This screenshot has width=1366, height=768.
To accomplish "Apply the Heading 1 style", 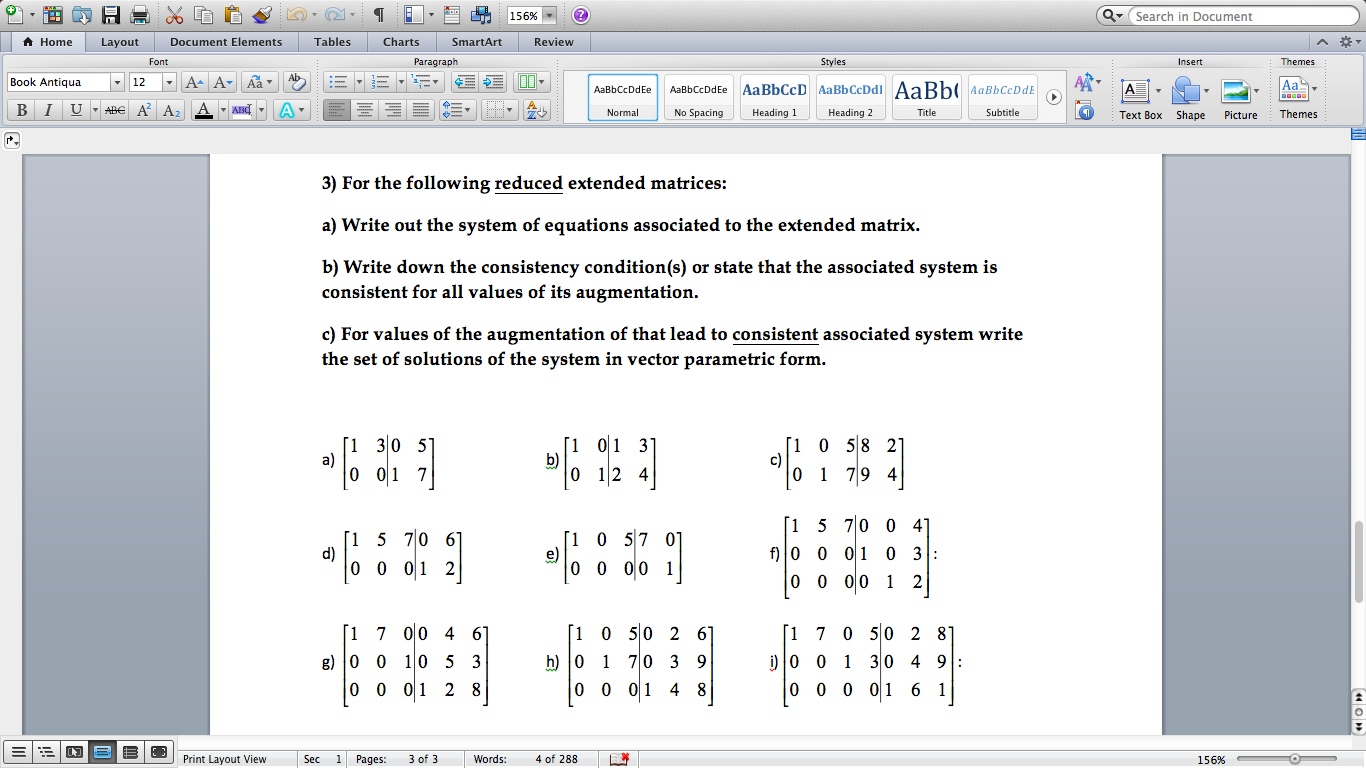I will click(774, 96).
